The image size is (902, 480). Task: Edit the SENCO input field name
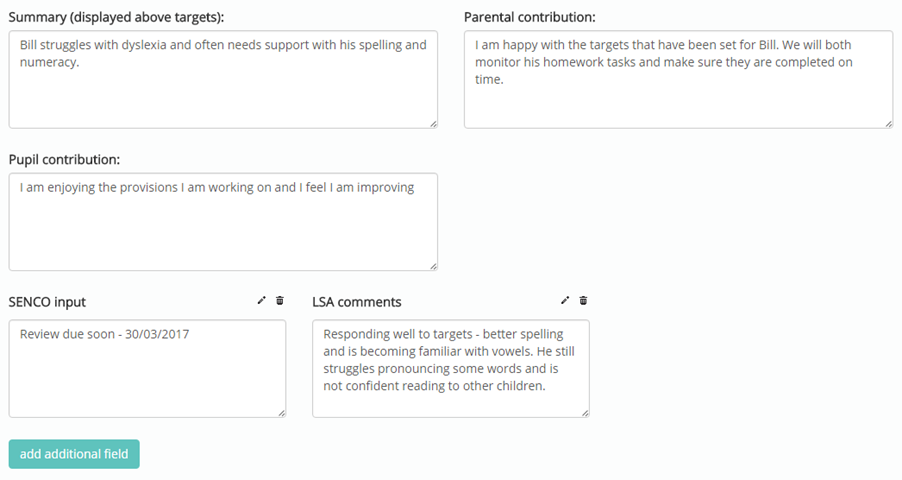point(262,300)
